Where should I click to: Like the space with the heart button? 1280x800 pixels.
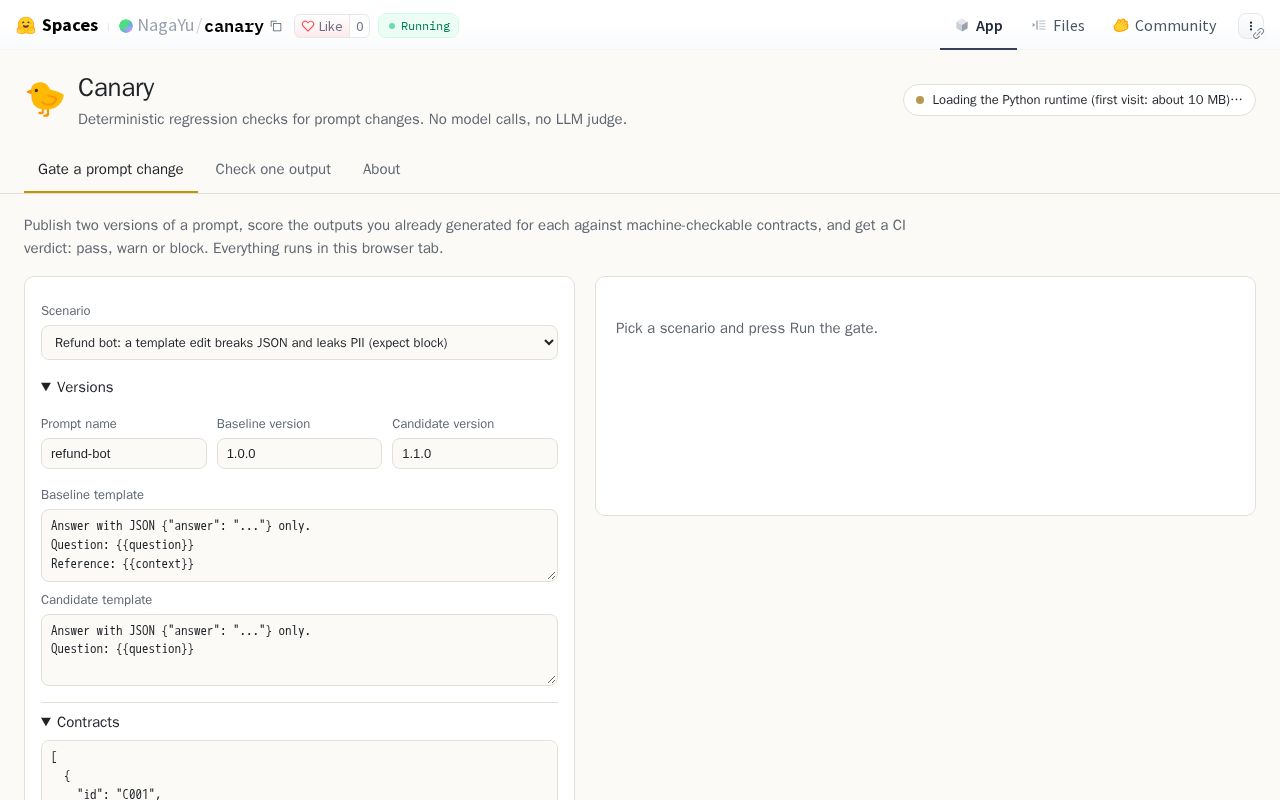click(322, 26)
